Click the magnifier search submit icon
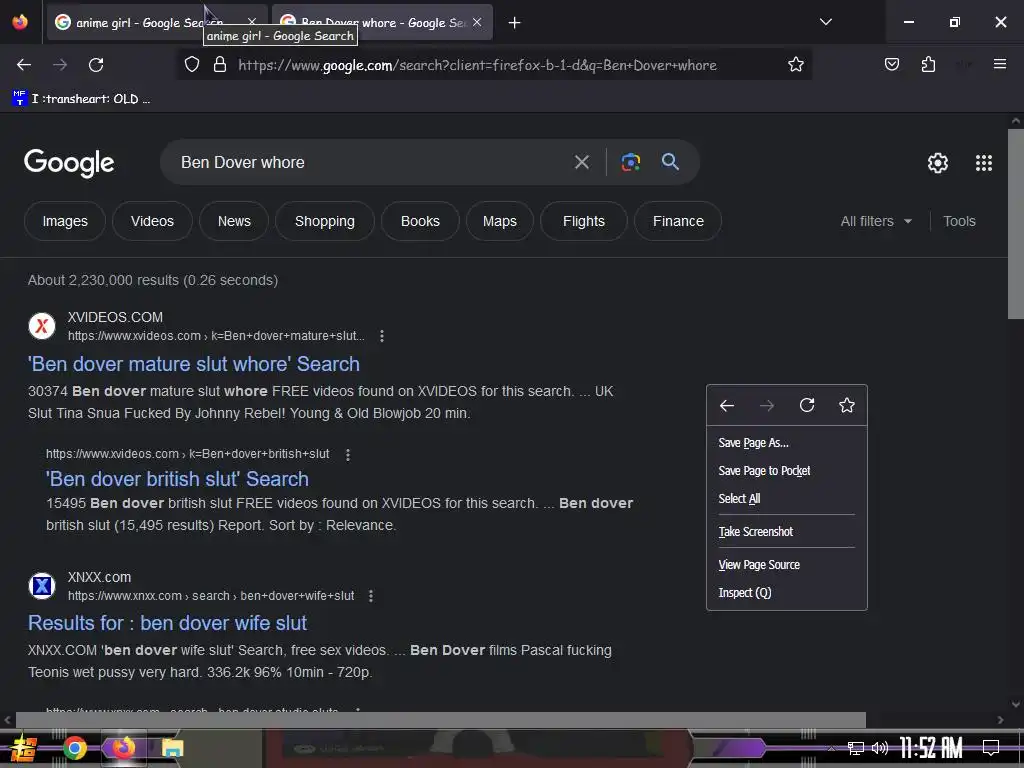1024x768 pixels. (670, 162)
